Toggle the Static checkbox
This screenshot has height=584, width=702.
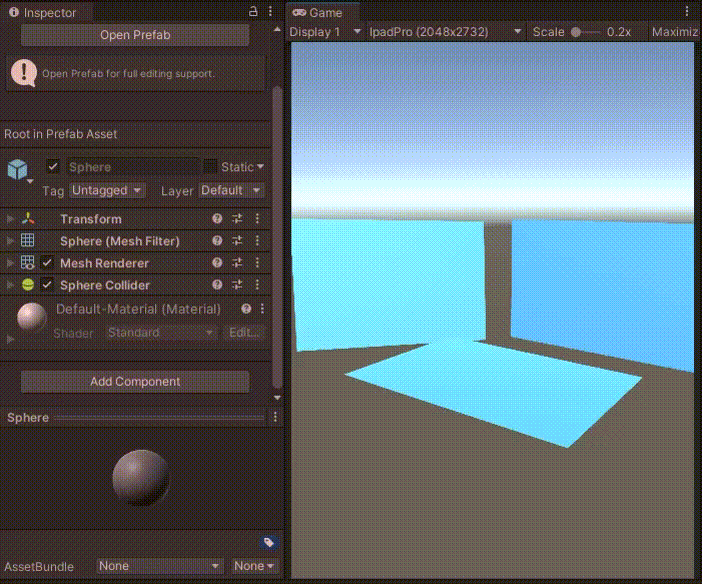coord(210,167)
